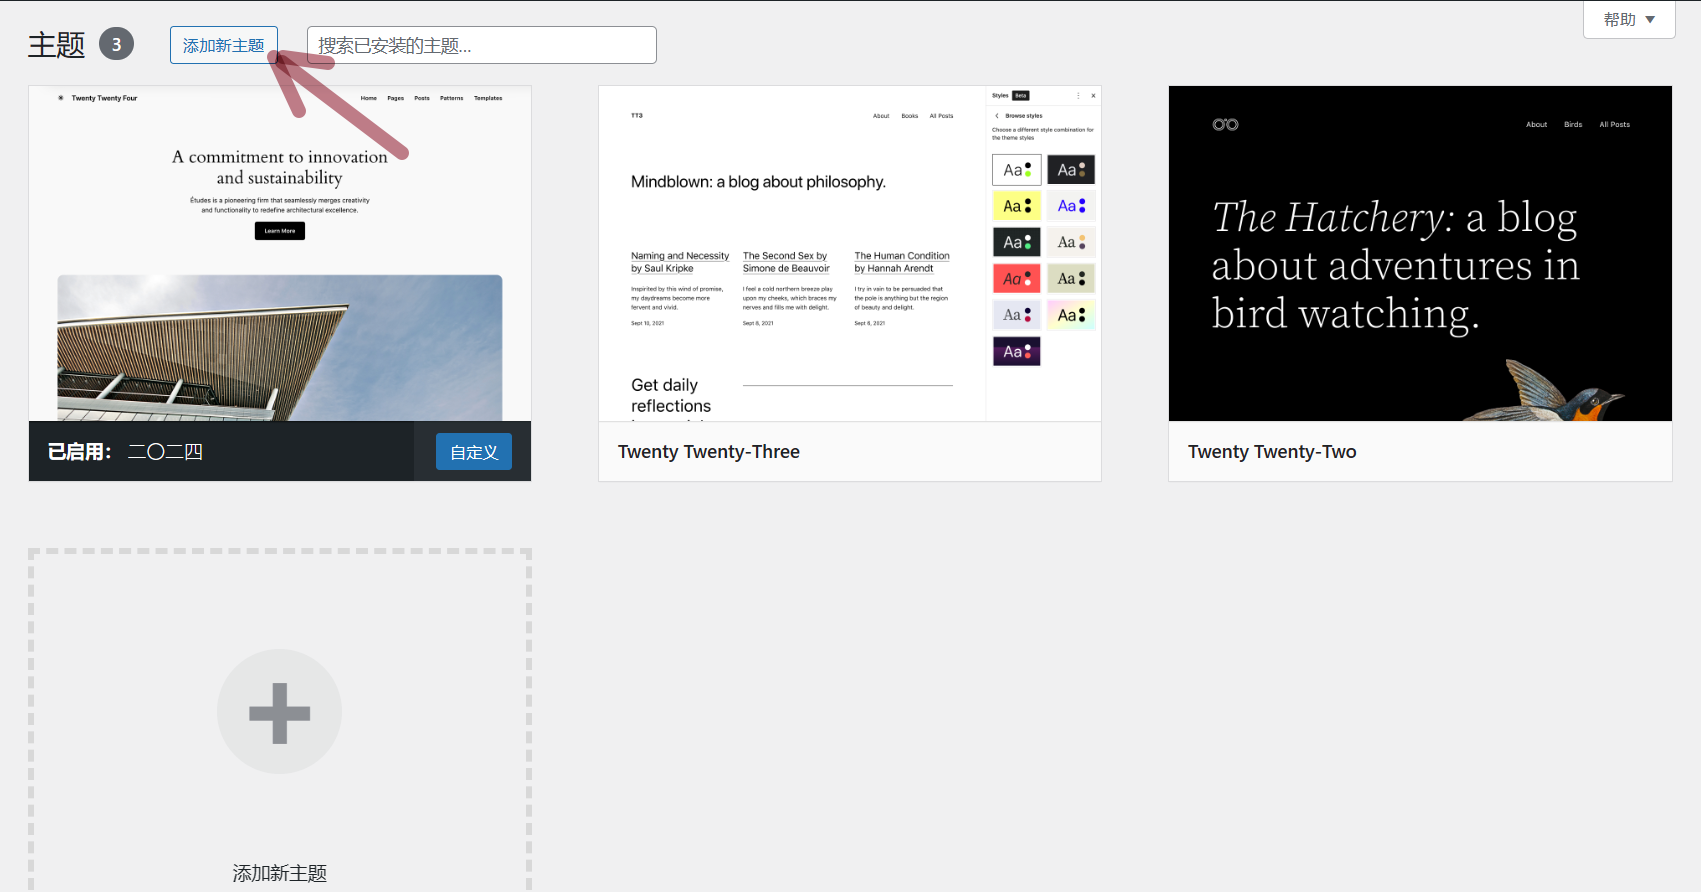Focus the search installed themes field

coord(482,45)
